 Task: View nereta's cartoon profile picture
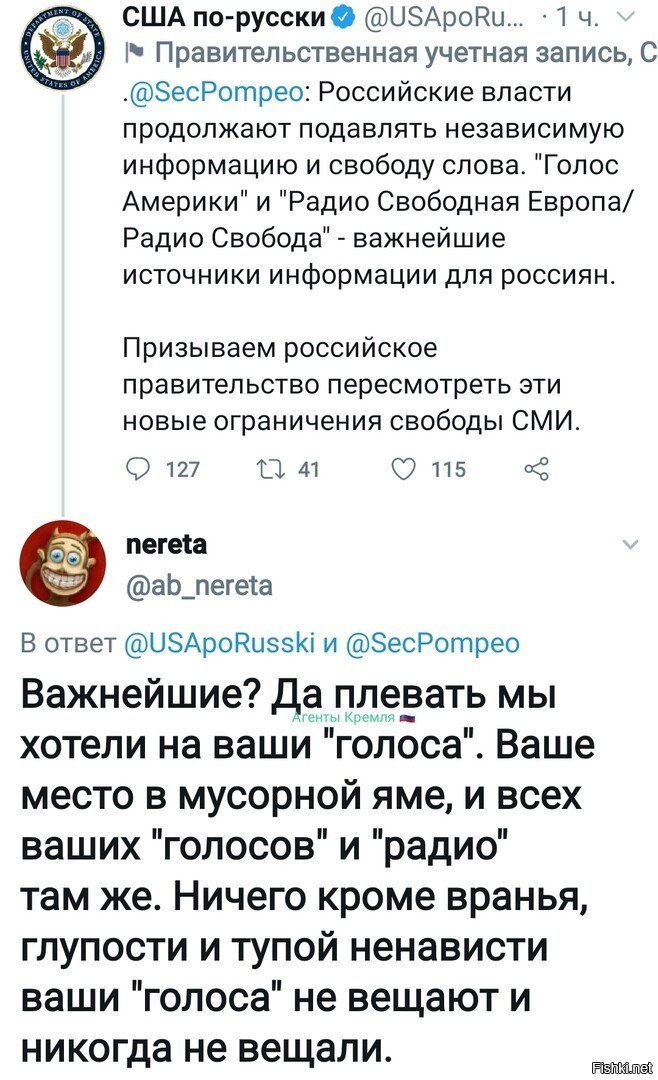pyautogui.click(x=62, y=563)
